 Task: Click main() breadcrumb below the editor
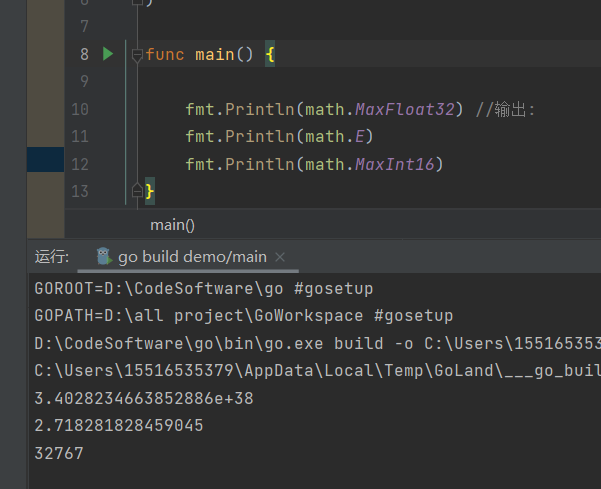(172, 225)
